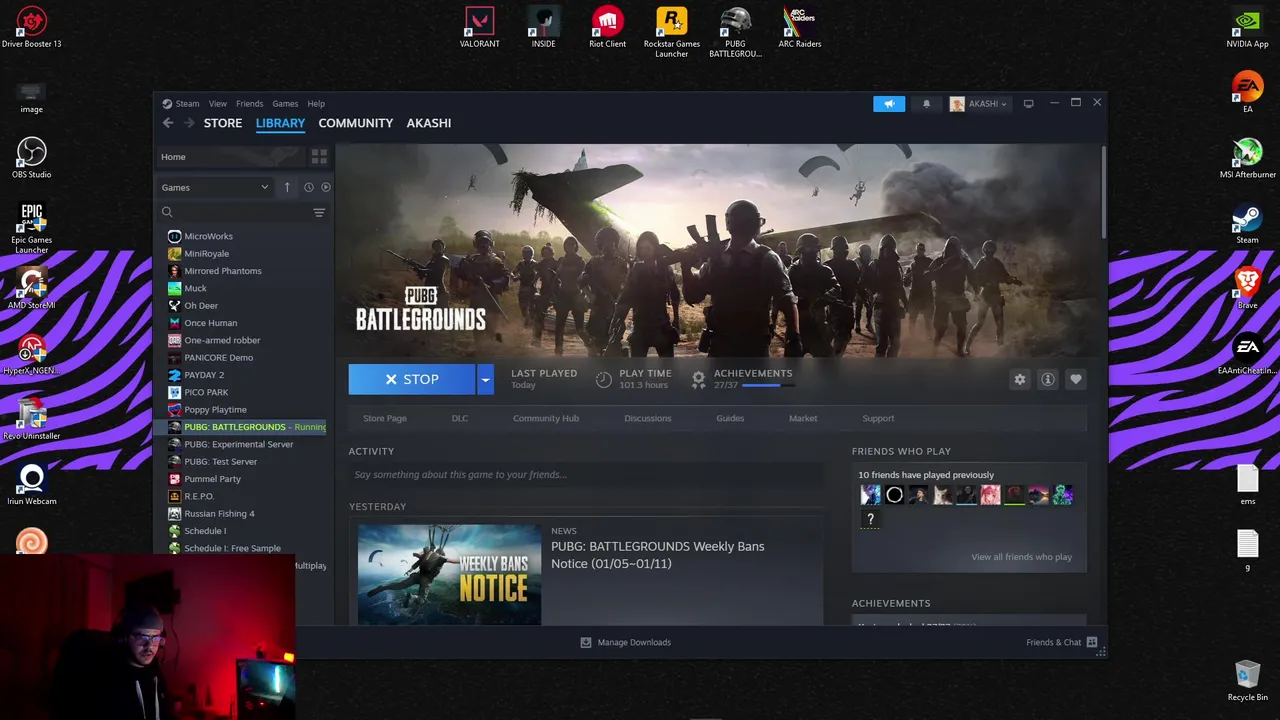Select NVIDIA App desktop icon

[x=1247, y=28]
